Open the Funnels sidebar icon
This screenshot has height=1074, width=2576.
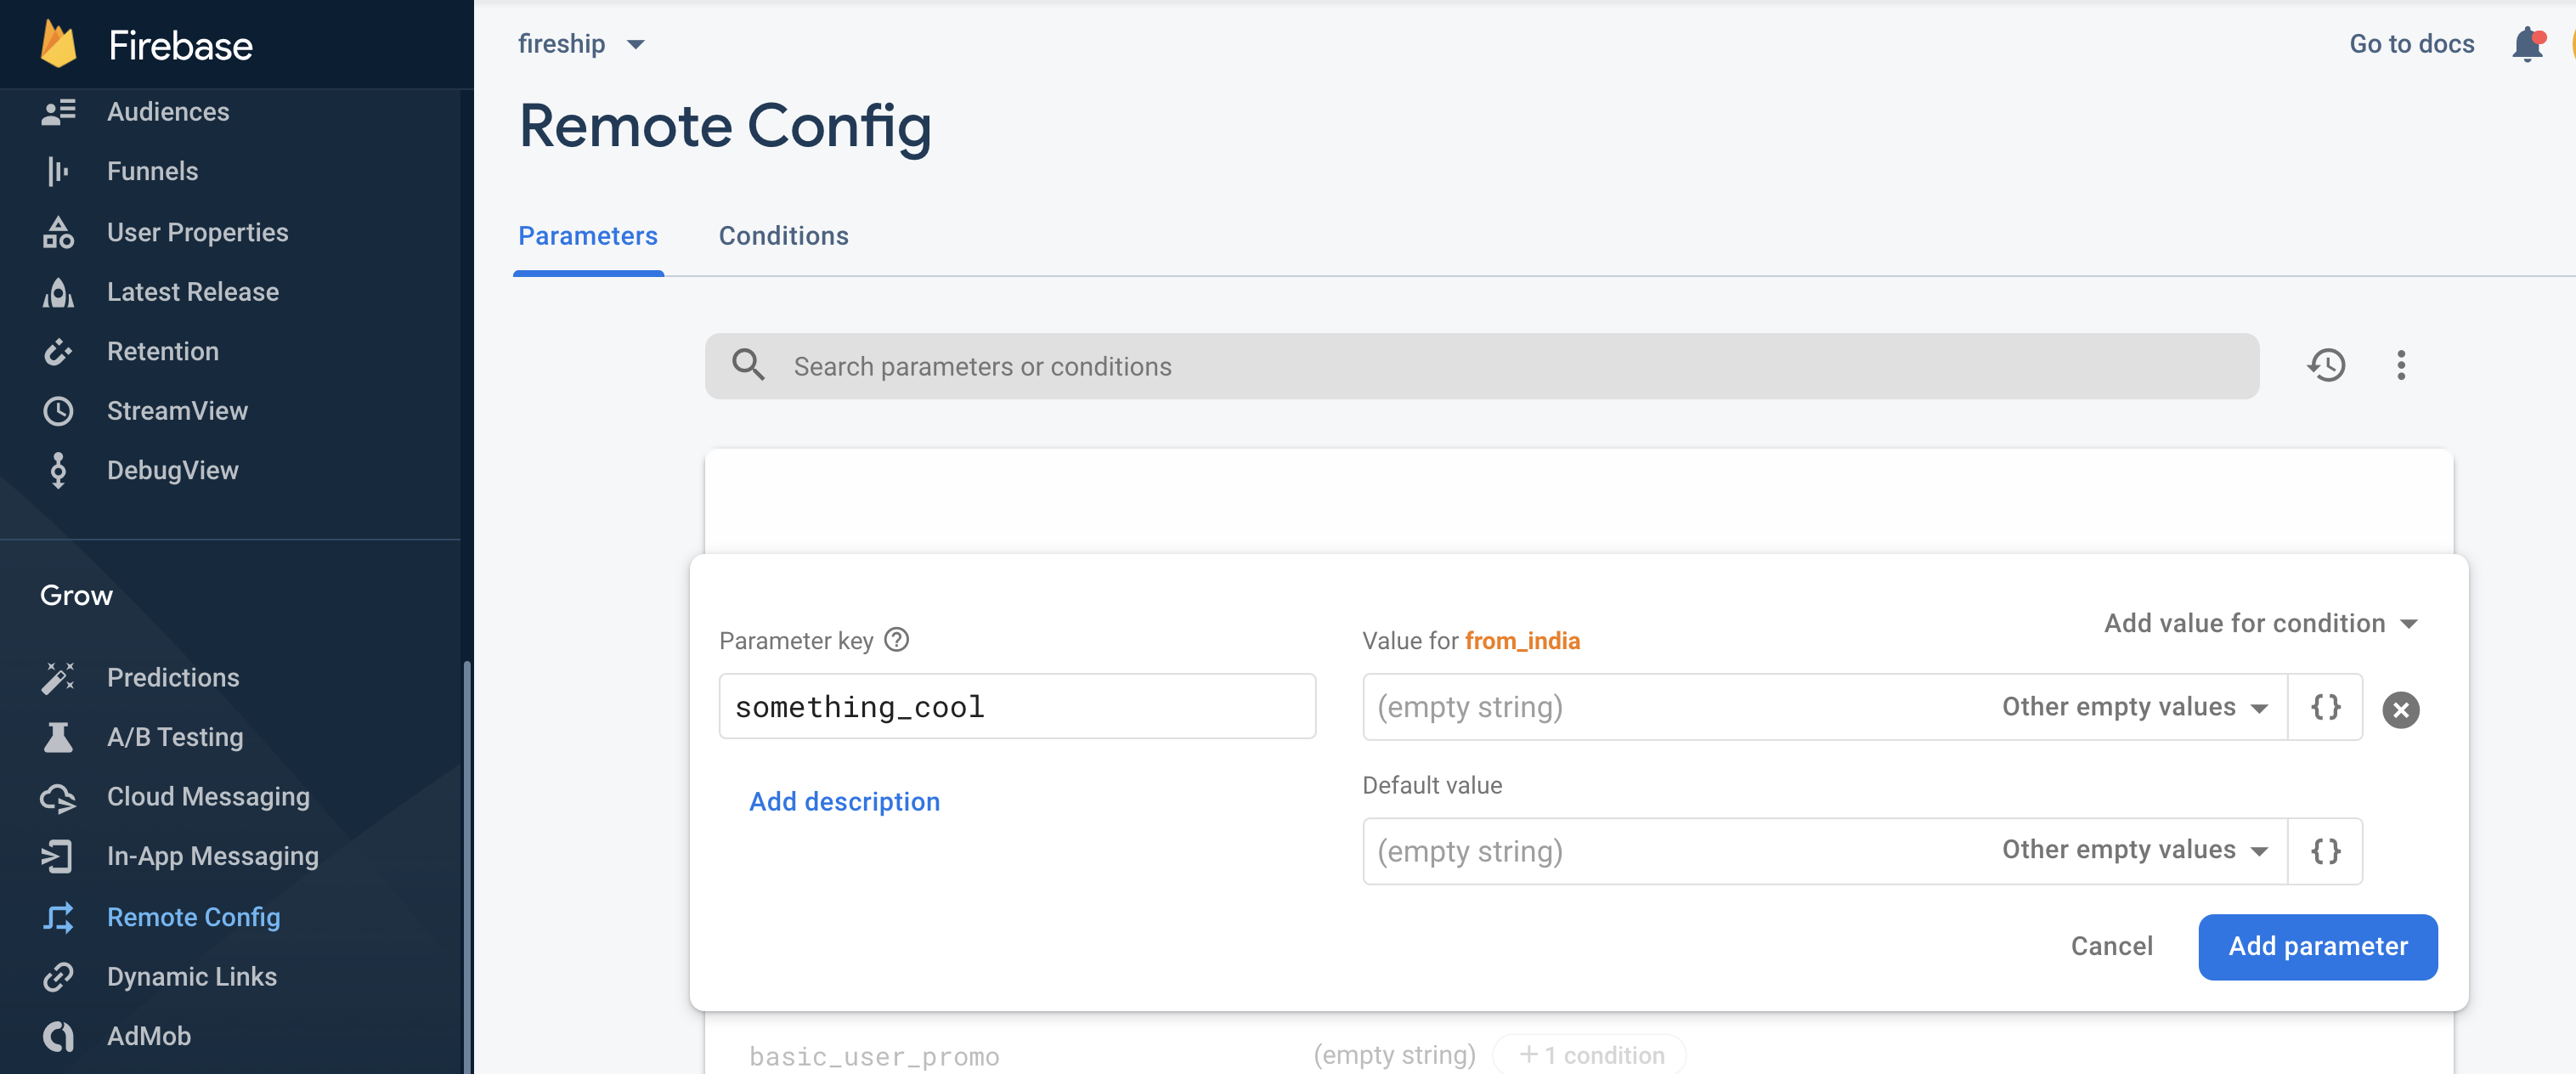click(58, 172)
